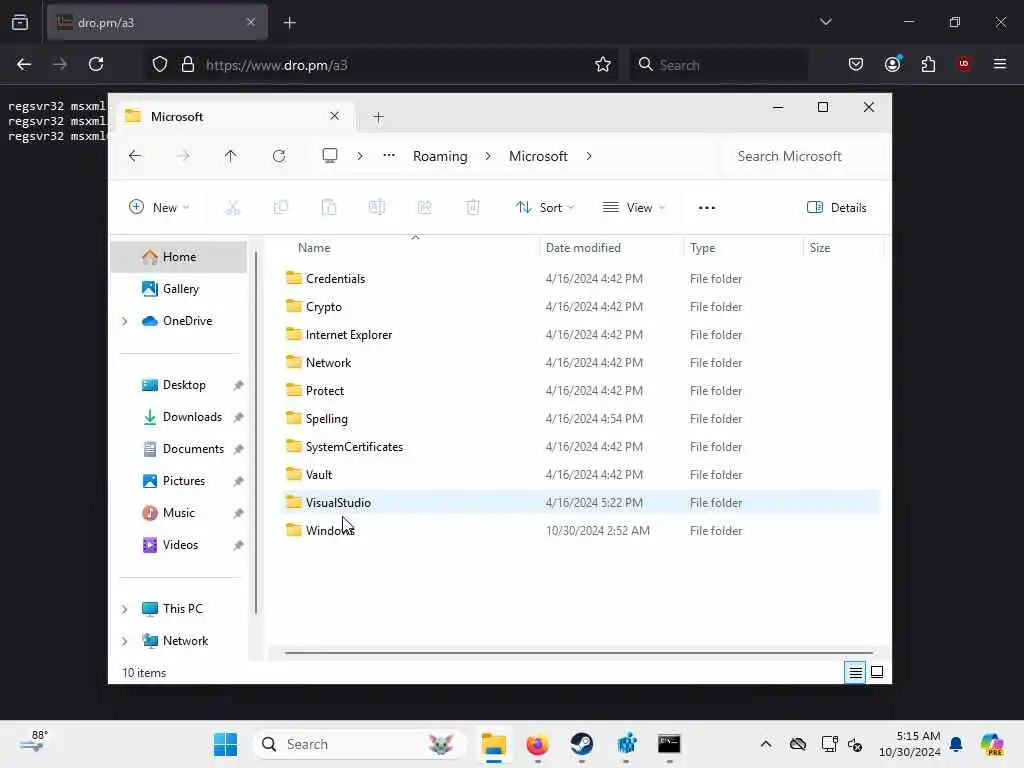
Task: Show hidden system tray icons
Action: point(766,744)
